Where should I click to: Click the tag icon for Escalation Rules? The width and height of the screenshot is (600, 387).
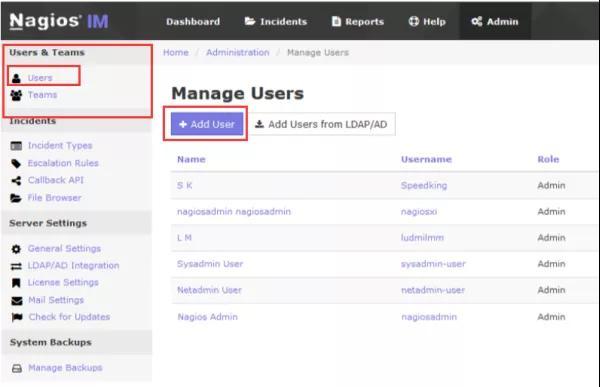(x=16, y=163)
